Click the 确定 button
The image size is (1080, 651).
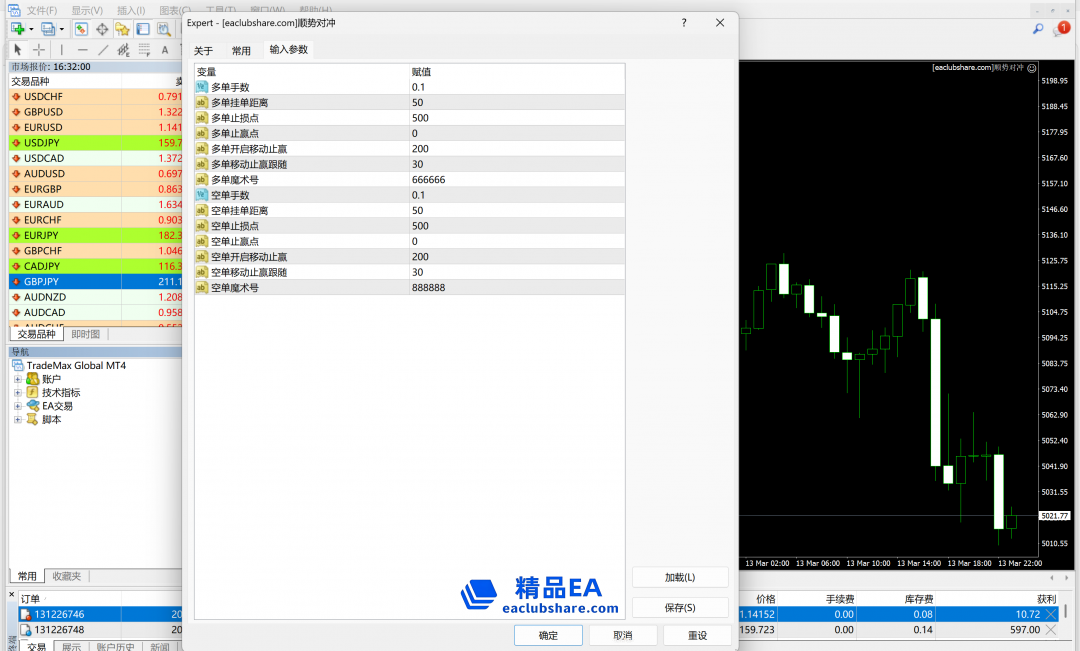(548, 635)
